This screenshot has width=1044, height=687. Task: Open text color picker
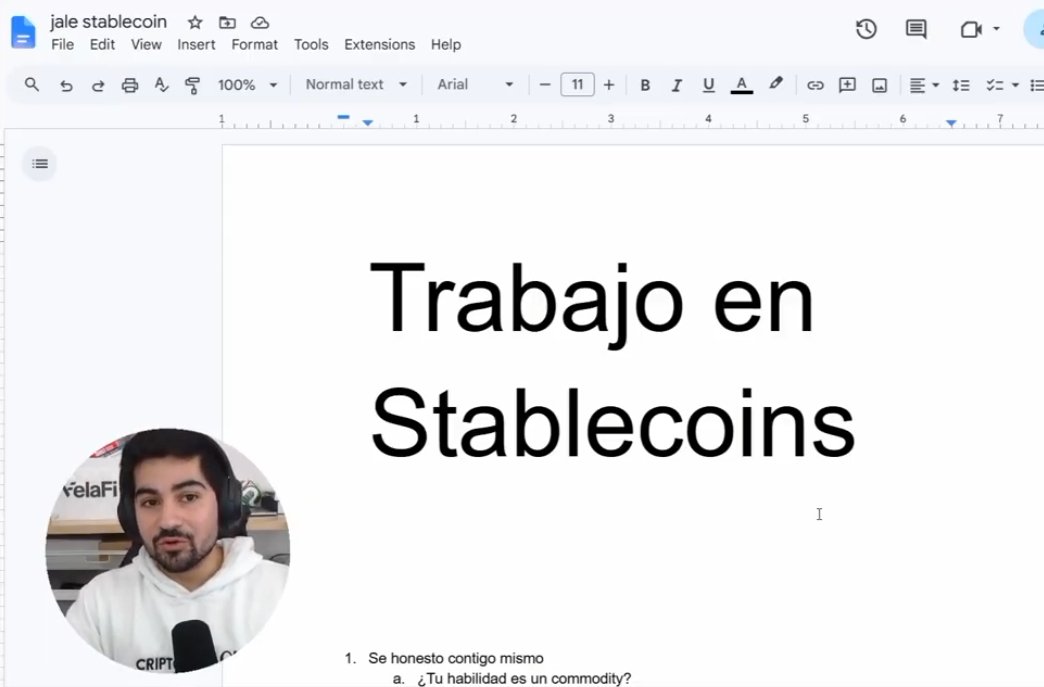click(x=742, y=85)
